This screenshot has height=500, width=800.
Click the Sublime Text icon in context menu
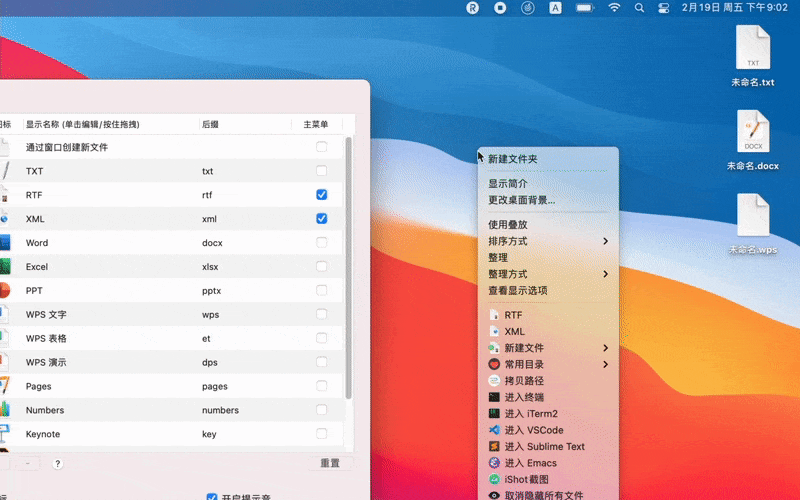point(494,446)
